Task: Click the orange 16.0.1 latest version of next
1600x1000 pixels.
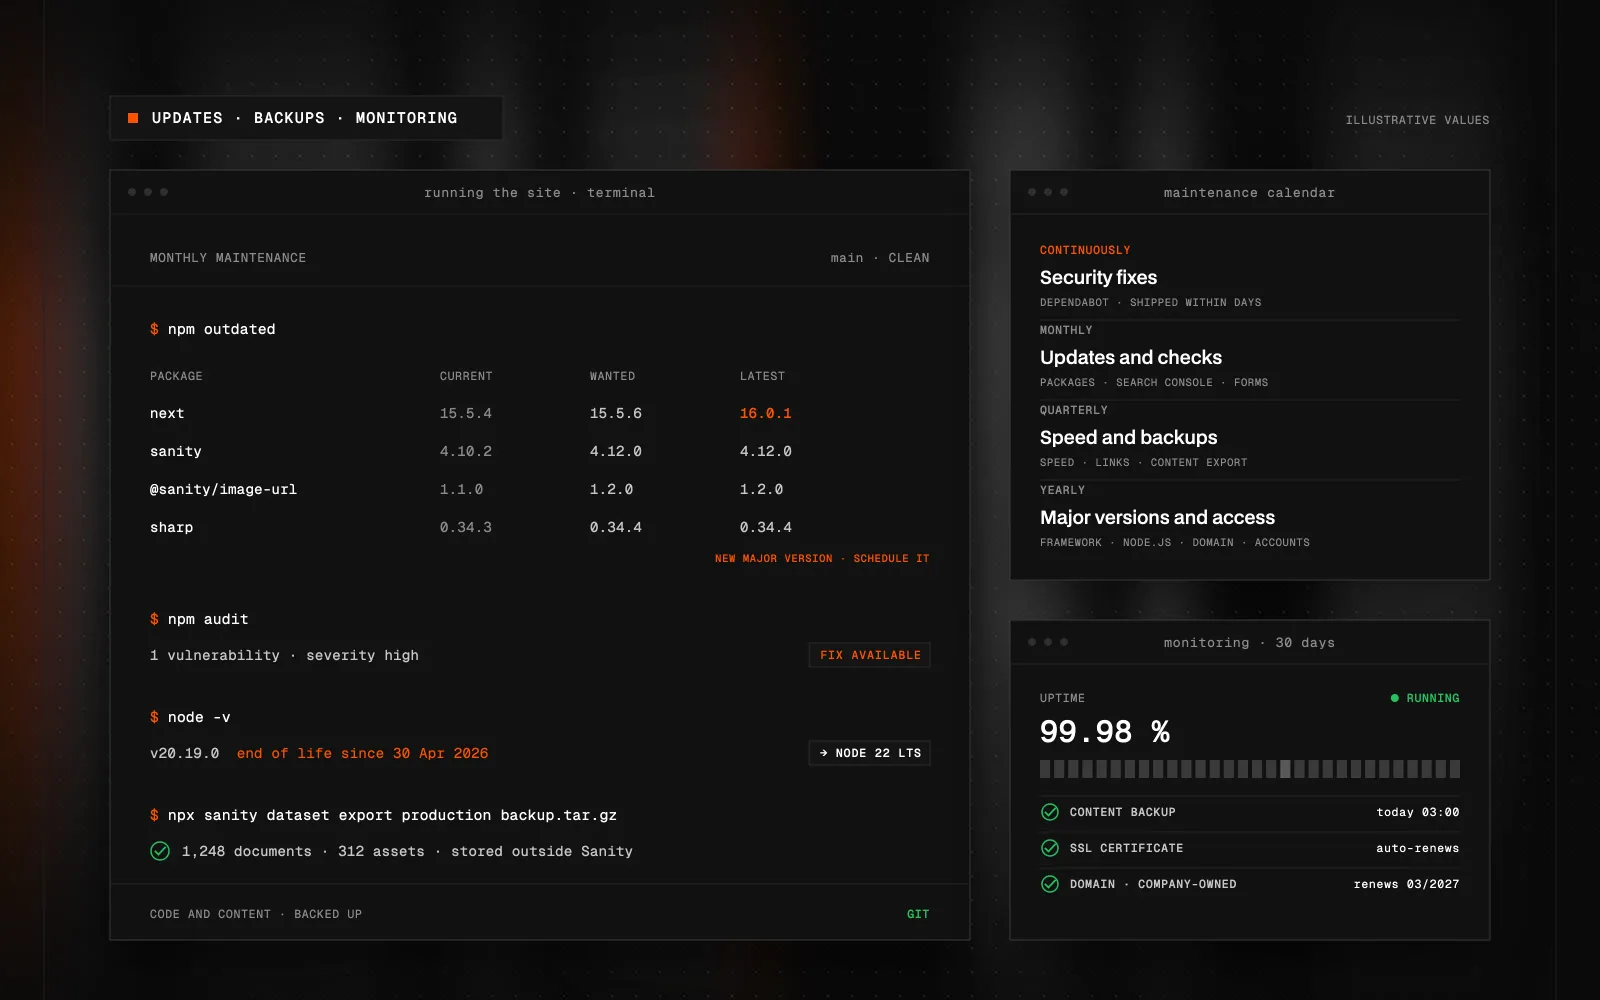Action: click(x=766, y=413)
